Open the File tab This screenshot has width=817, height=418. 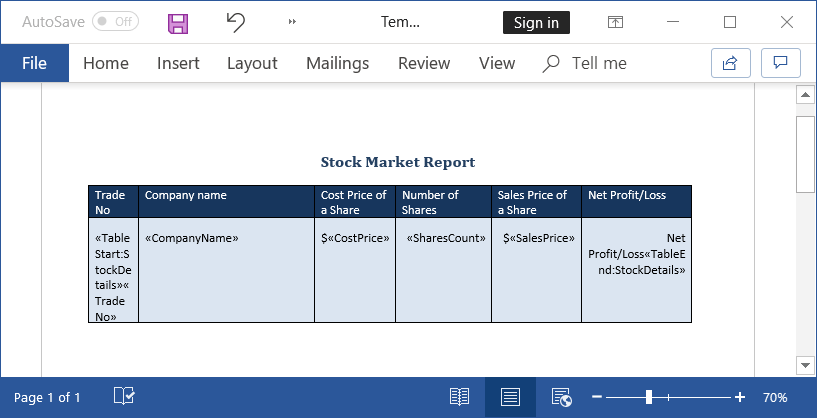[x=34, y=63]
